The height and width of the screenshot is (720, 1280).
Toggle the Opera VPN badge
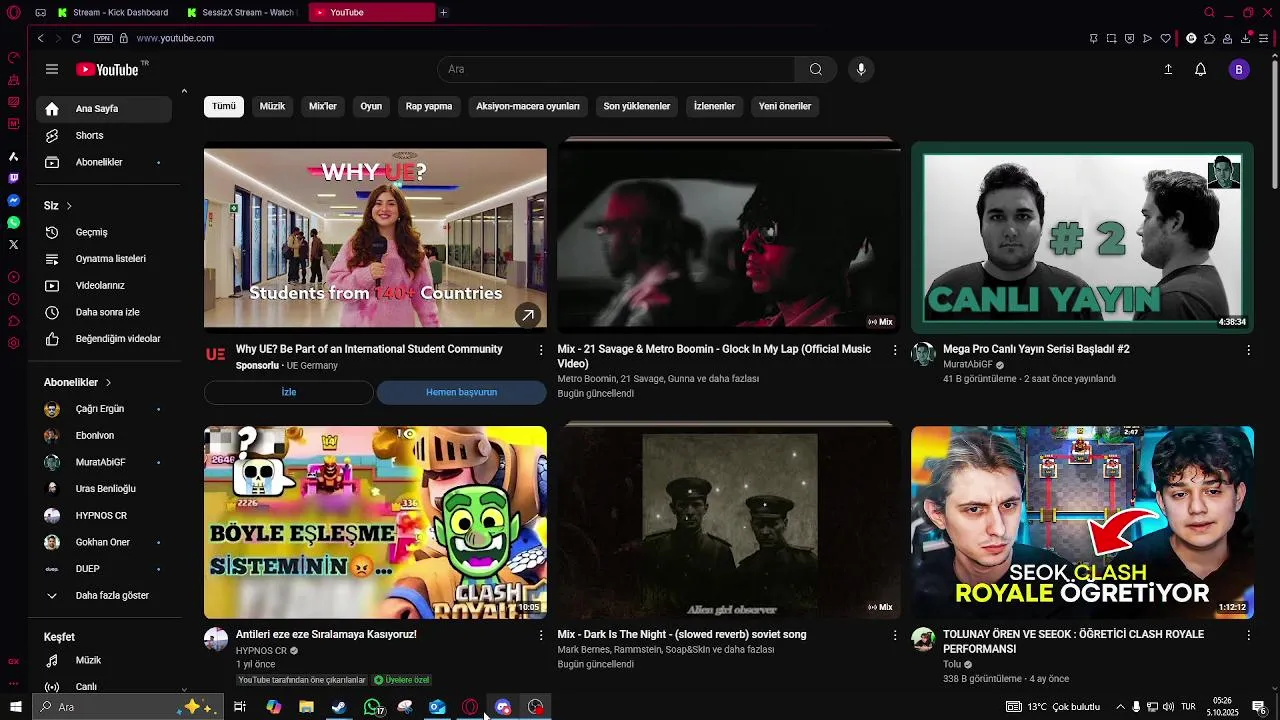(x=103, y=38)
